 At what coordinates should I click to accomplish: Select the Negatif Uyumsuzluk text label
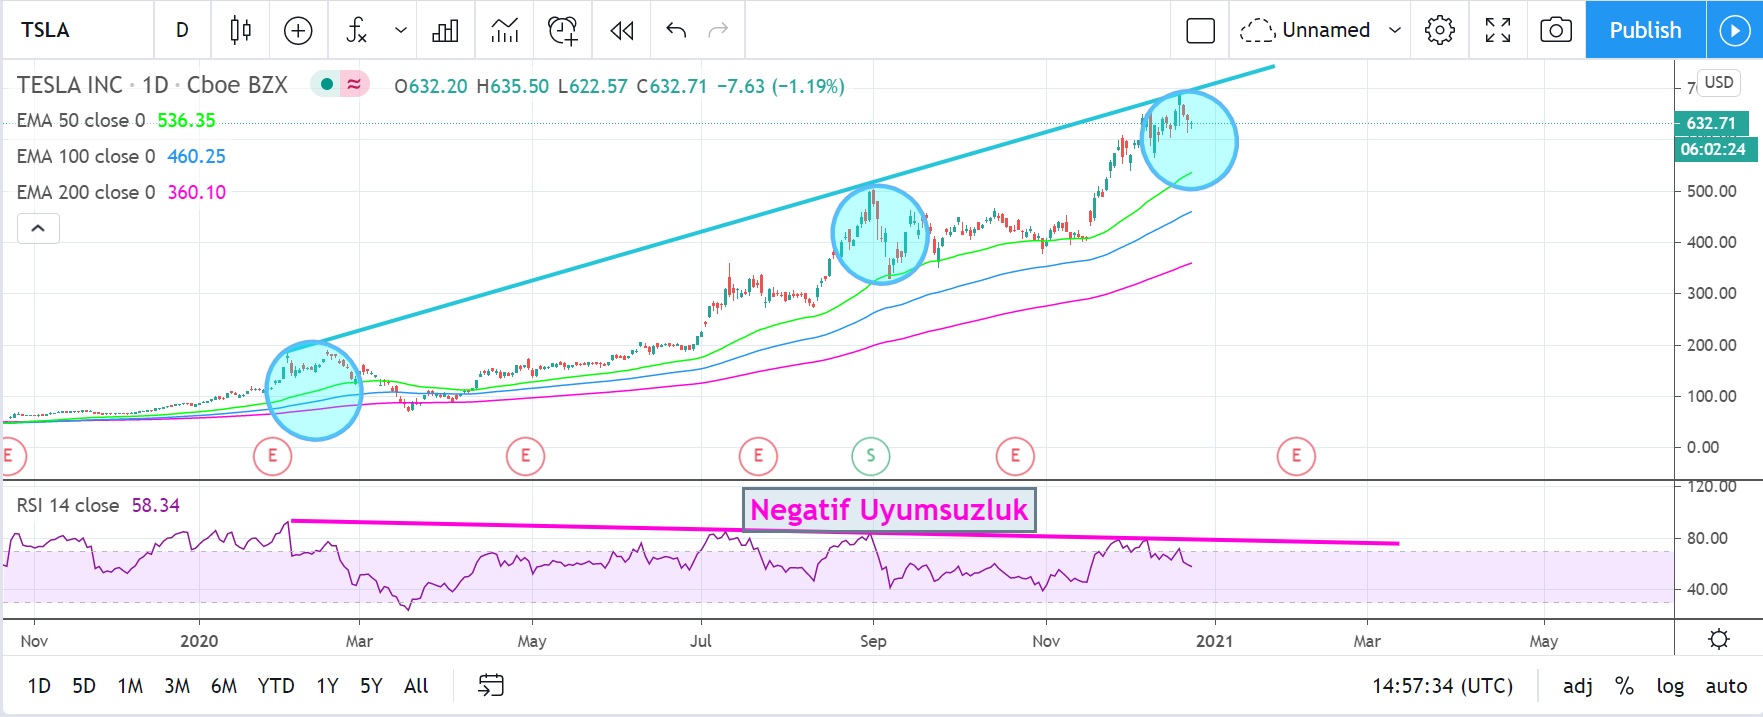(x=889, y=510)
